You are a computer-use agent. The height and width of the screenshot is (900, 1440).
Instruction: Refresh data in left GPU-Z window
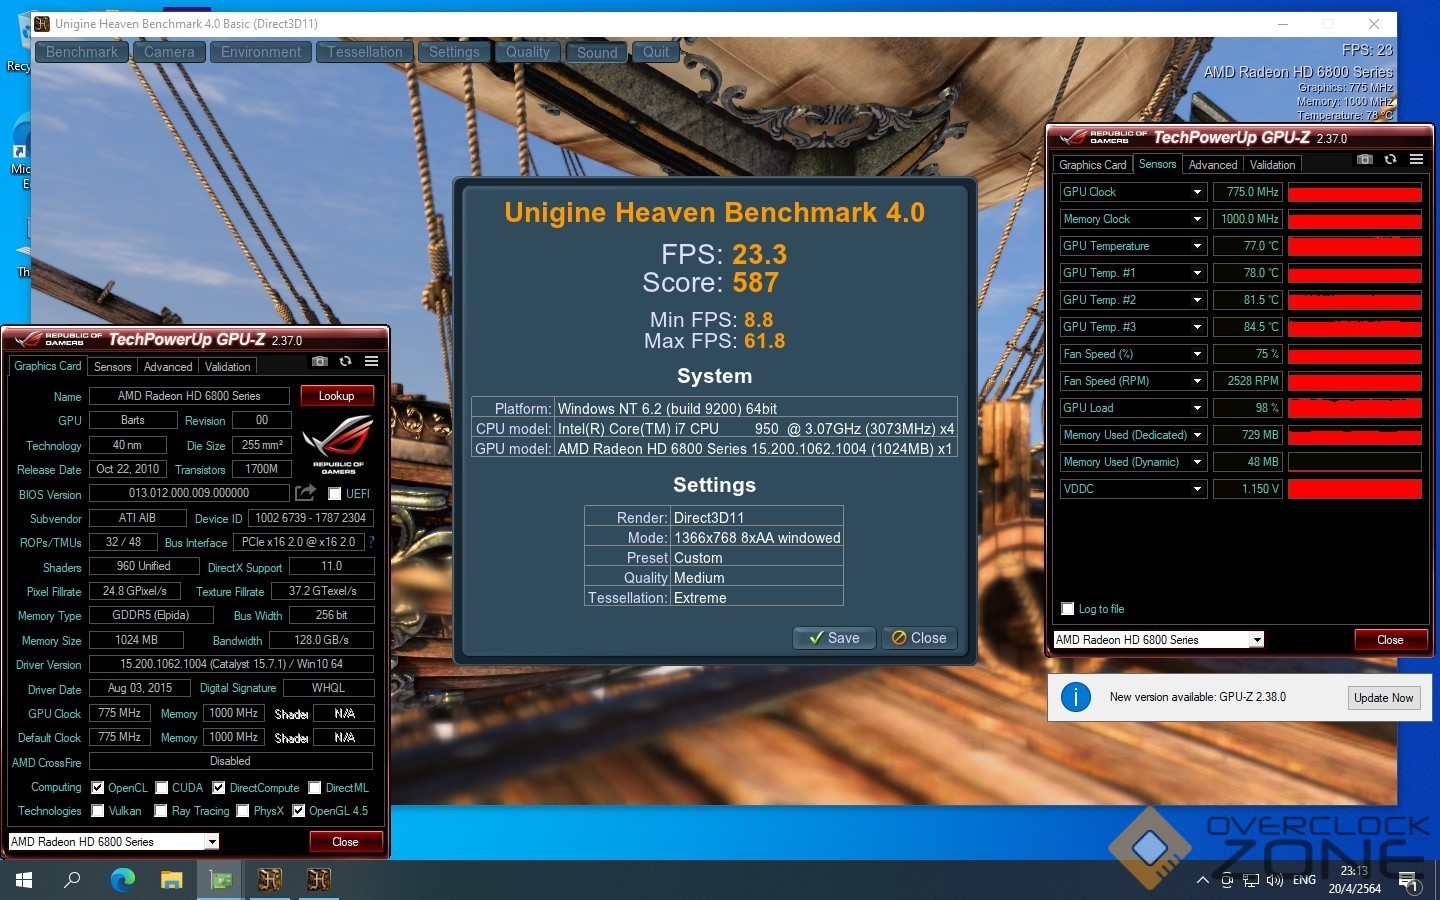tap(345, 361)
